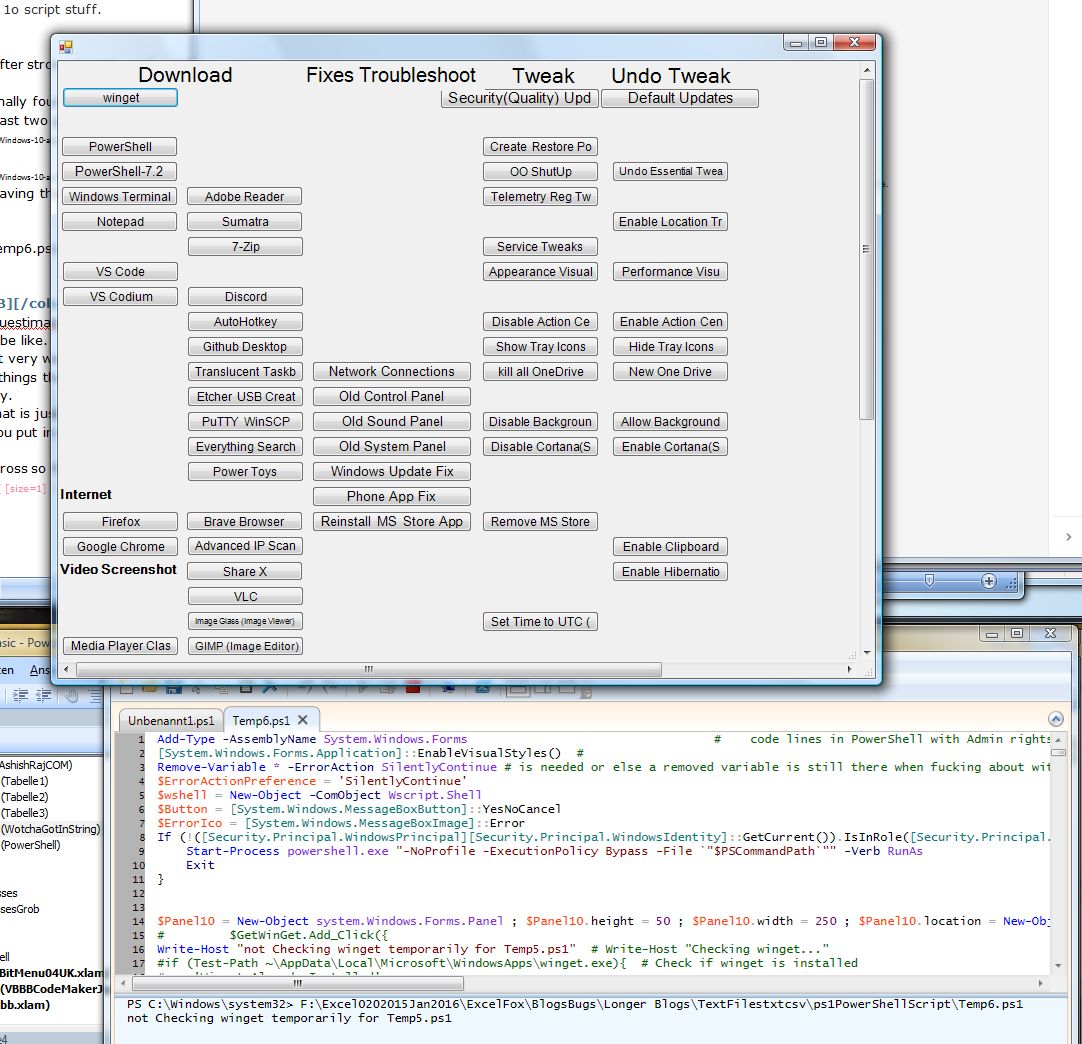Click the PowerShell-7.2 download button

click(119, 171)
